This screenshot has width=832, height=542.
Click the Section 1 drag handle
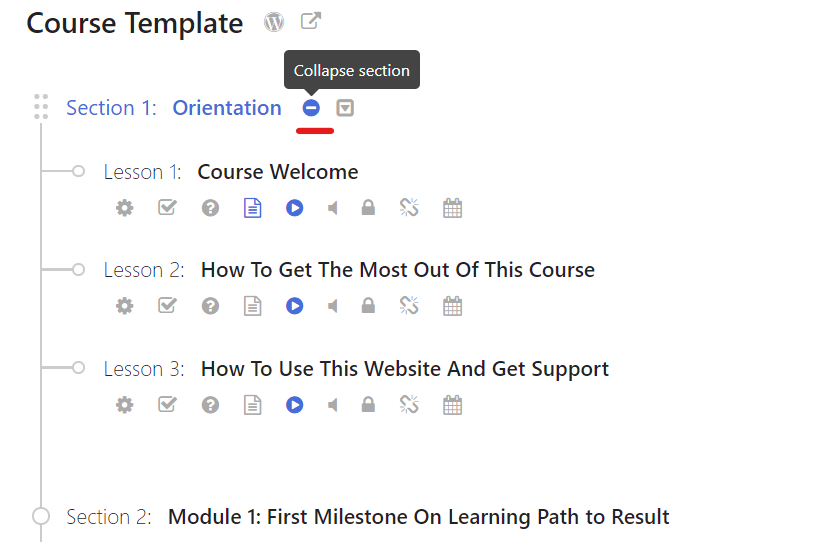click(41, 106)
